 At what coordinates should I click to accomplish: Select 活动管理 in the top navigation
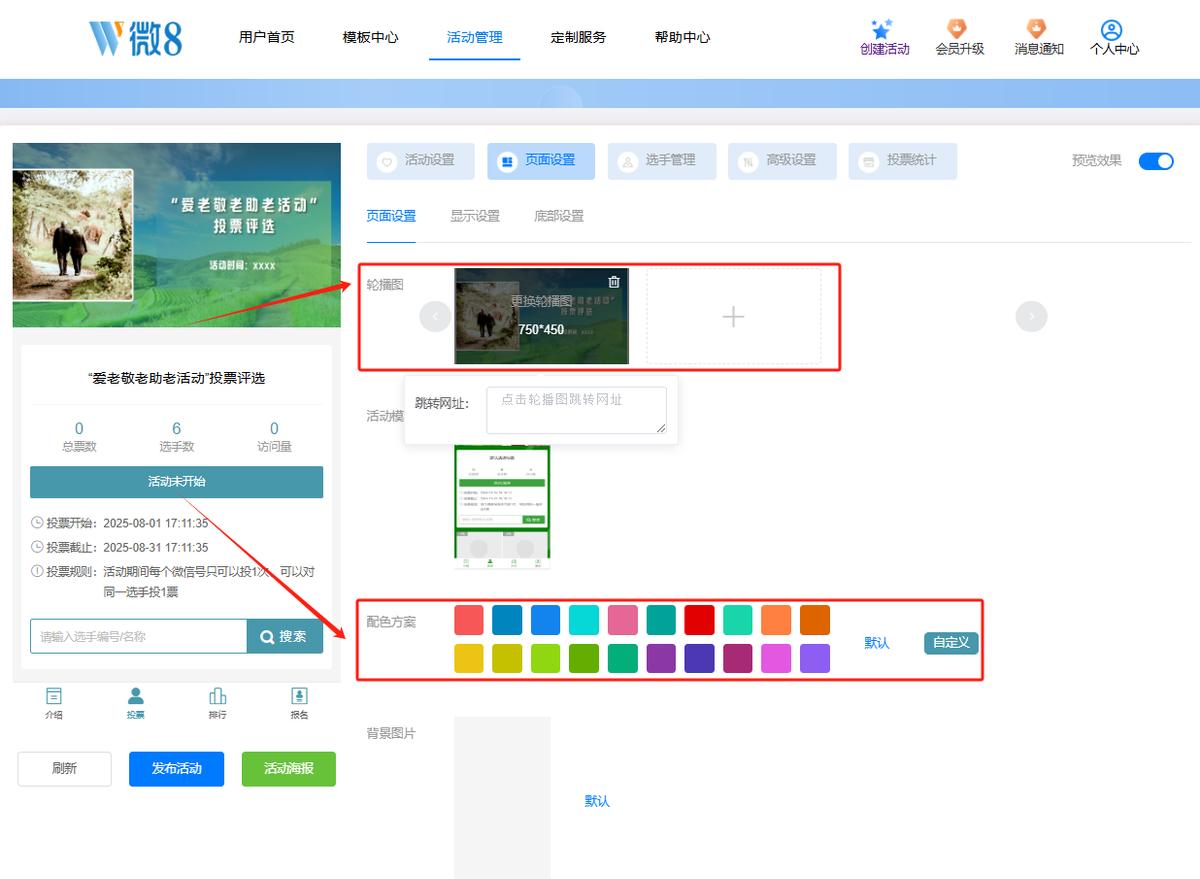coord(475,37)
